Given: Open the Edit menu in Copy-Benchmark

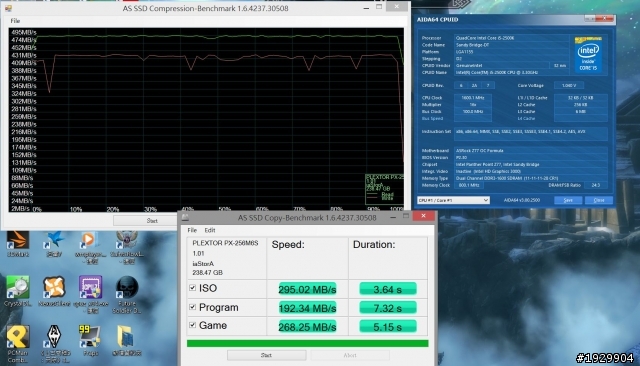Looking at the screenshot, I should click(x=210, y=230).
